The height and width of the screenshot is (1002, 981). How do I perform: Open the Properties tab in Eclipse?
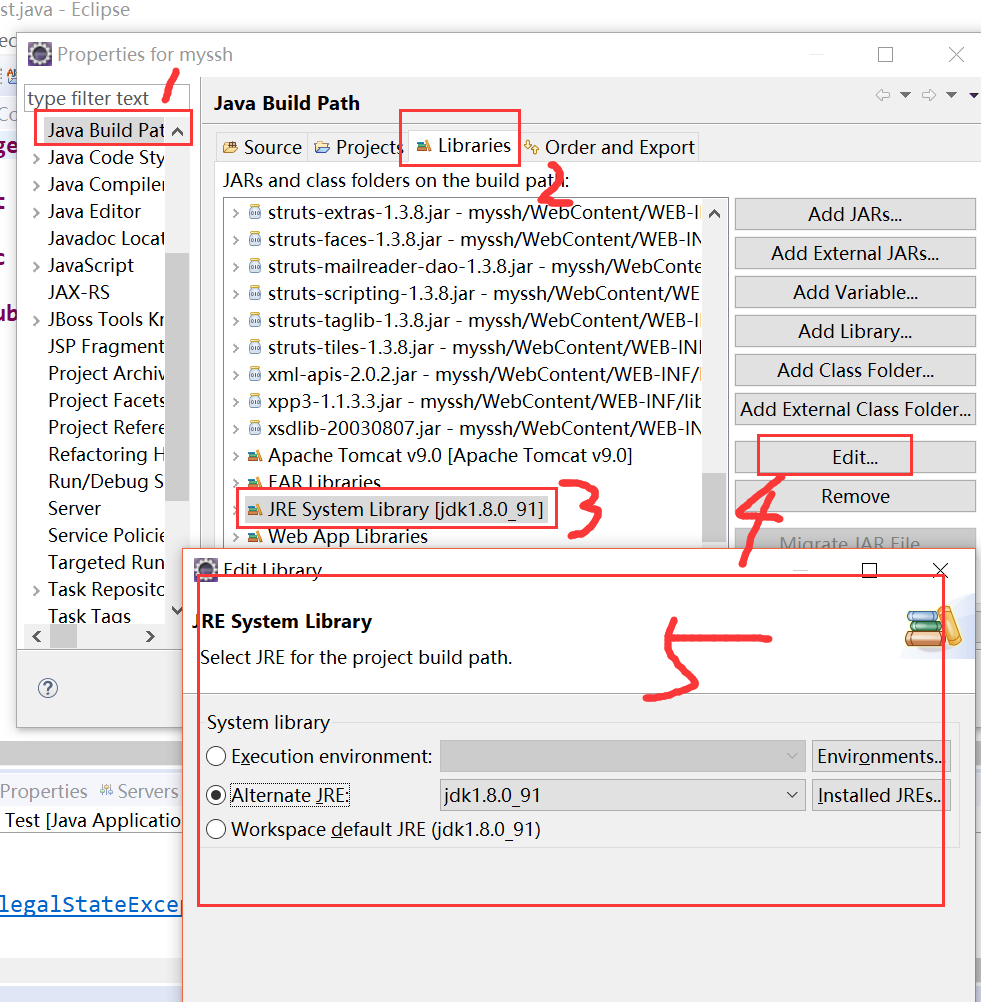point(43,791)
